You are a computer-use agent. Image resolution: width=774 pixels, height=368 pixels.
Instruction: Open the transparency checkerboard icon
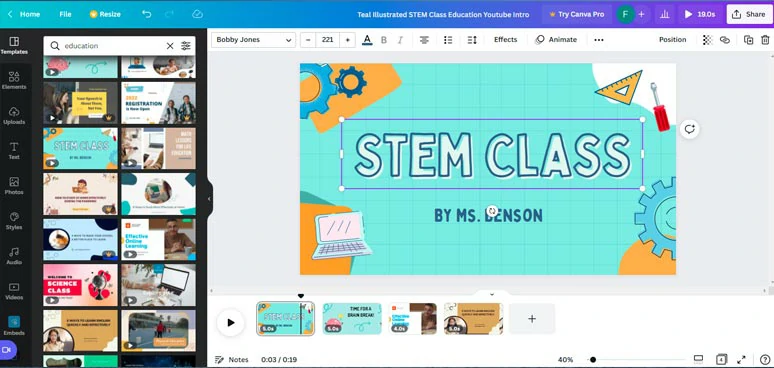(707, 40)
